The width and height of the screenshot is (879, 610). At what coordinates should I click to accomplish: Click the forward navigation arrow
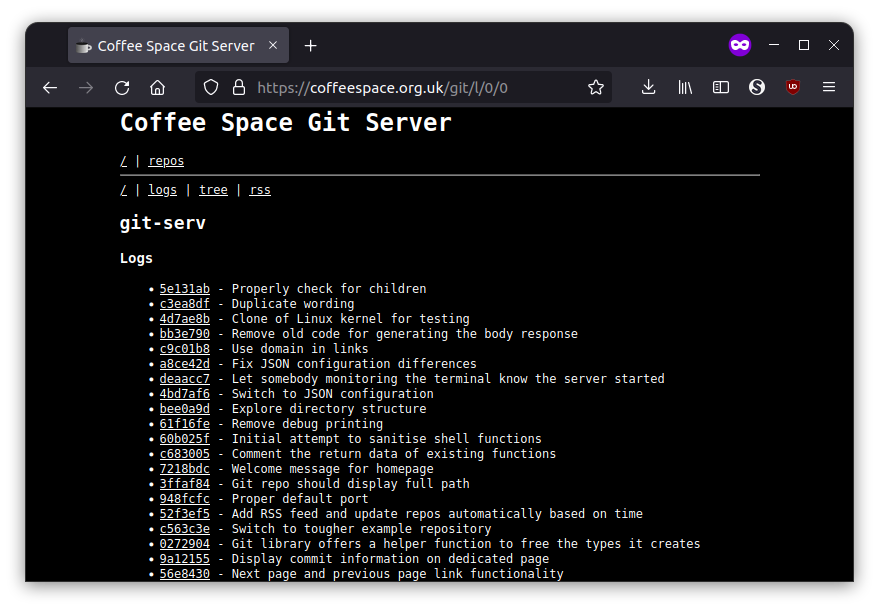[86, 87]
